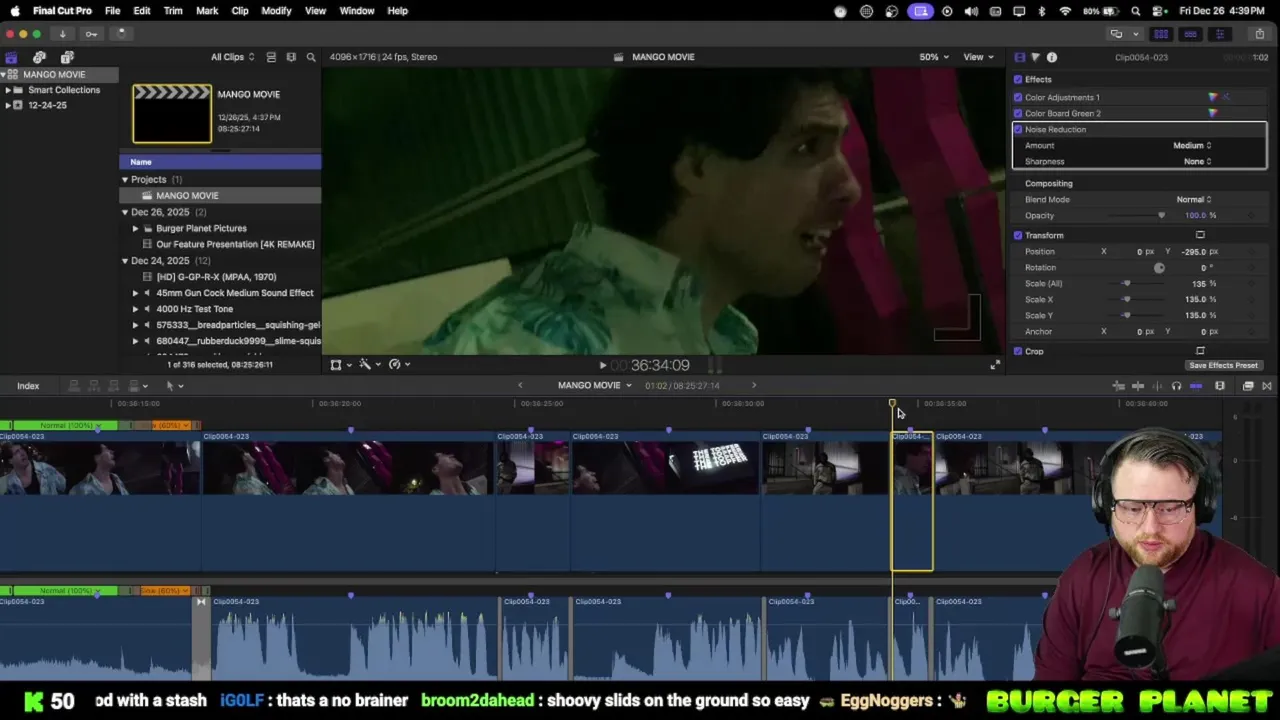The height and width of the screenshot is (720, 1280).
Task: Collapse the Dec 26, 2025 group
Action: [x=125, y=212]
